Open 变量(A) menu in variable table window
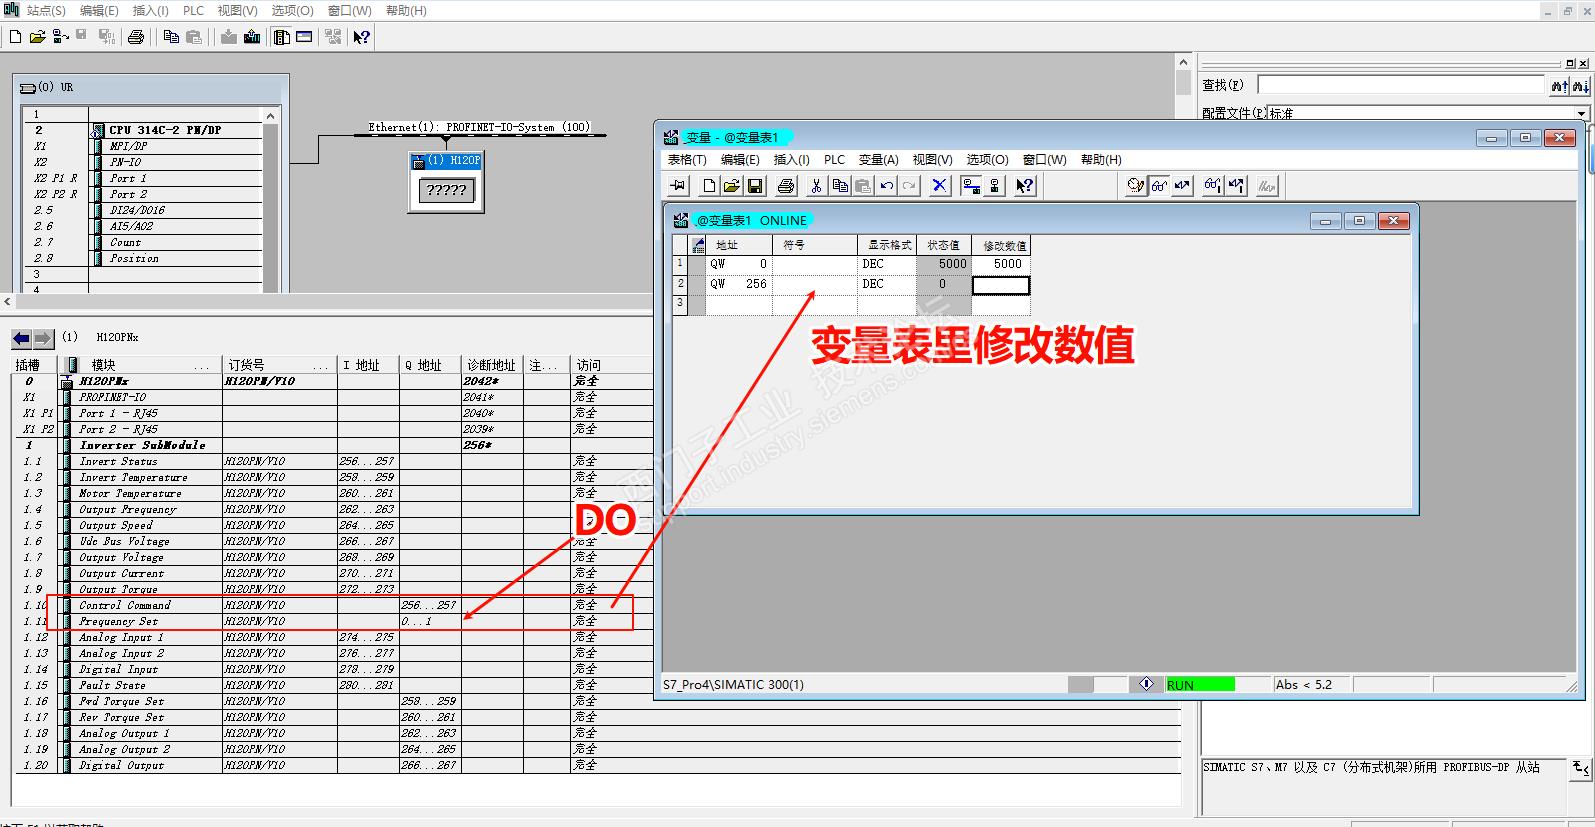The height and width of the screenshot is (827, 1595). 879,159
